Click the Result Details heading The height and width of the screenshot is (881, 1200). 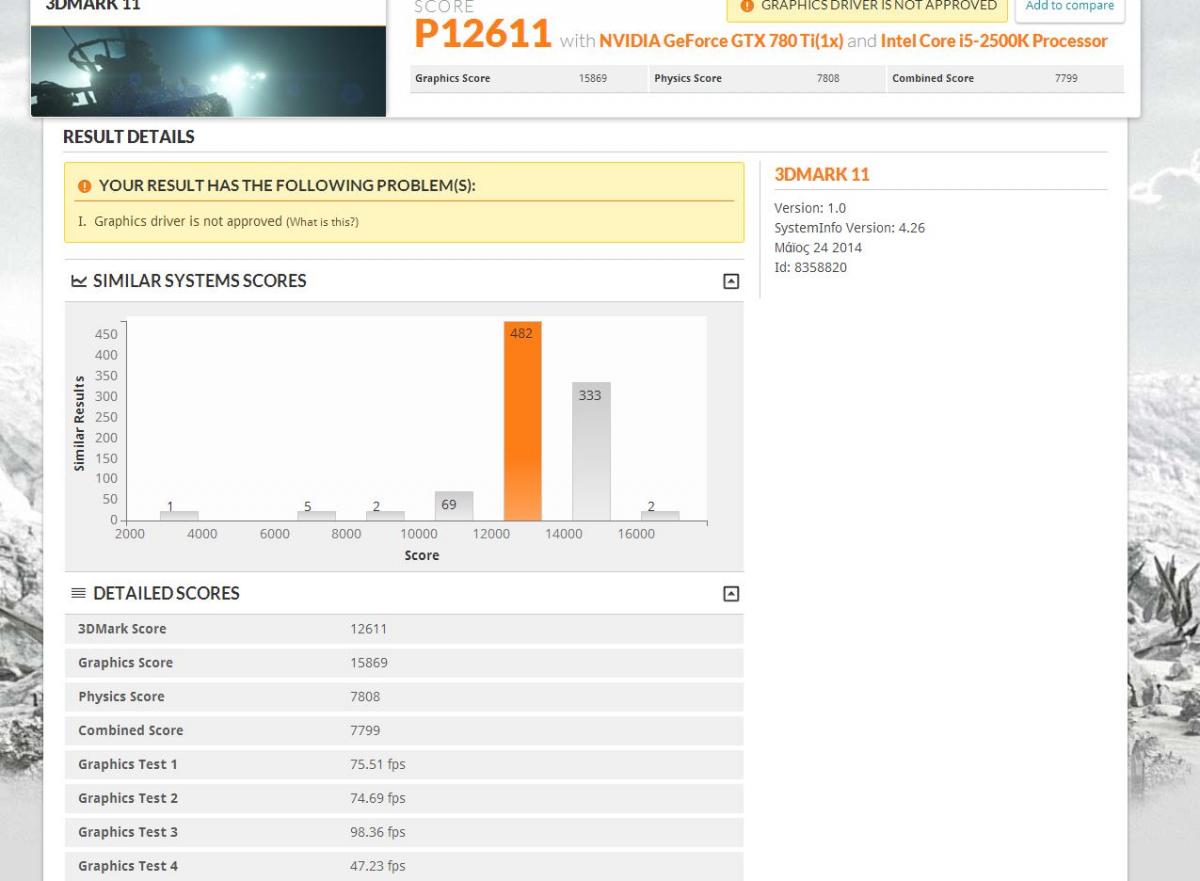pos(129,137)
